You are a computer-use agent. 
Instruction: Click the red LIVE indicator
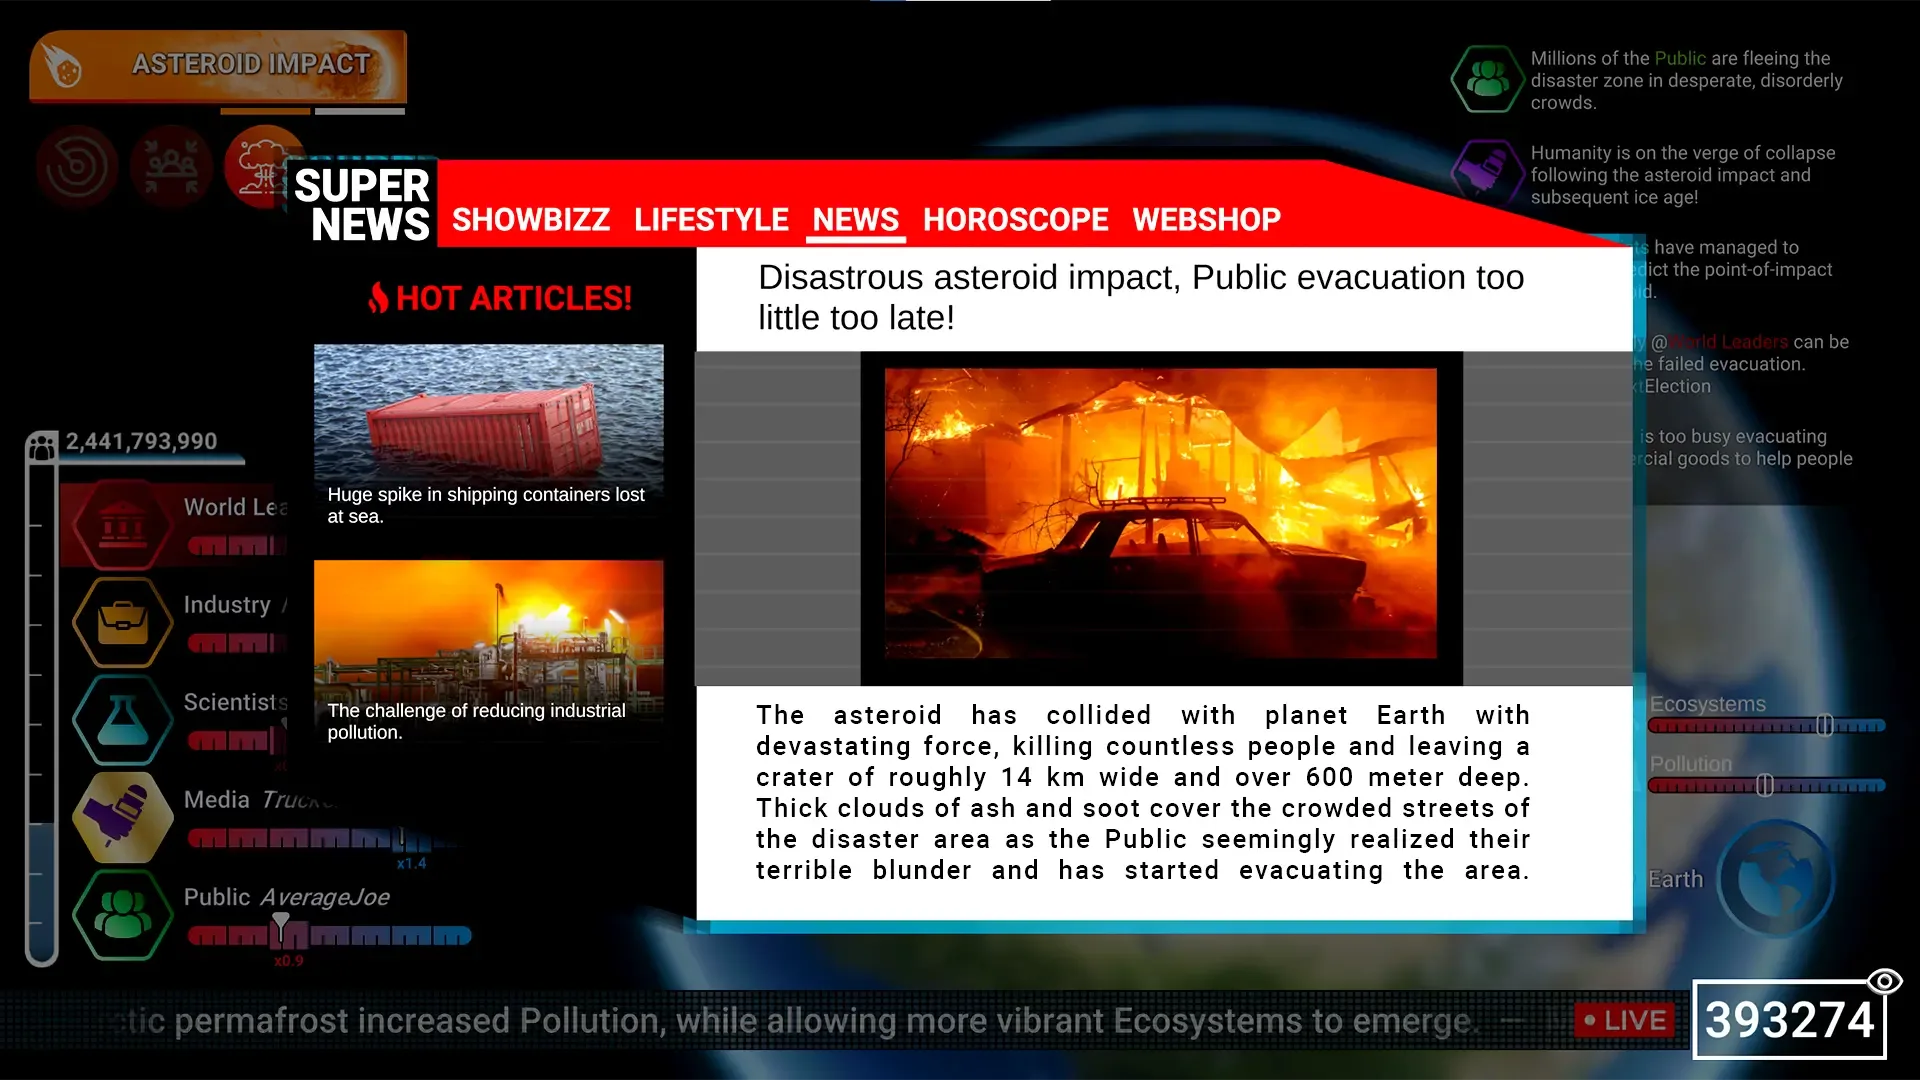tap(1624, 1020)
